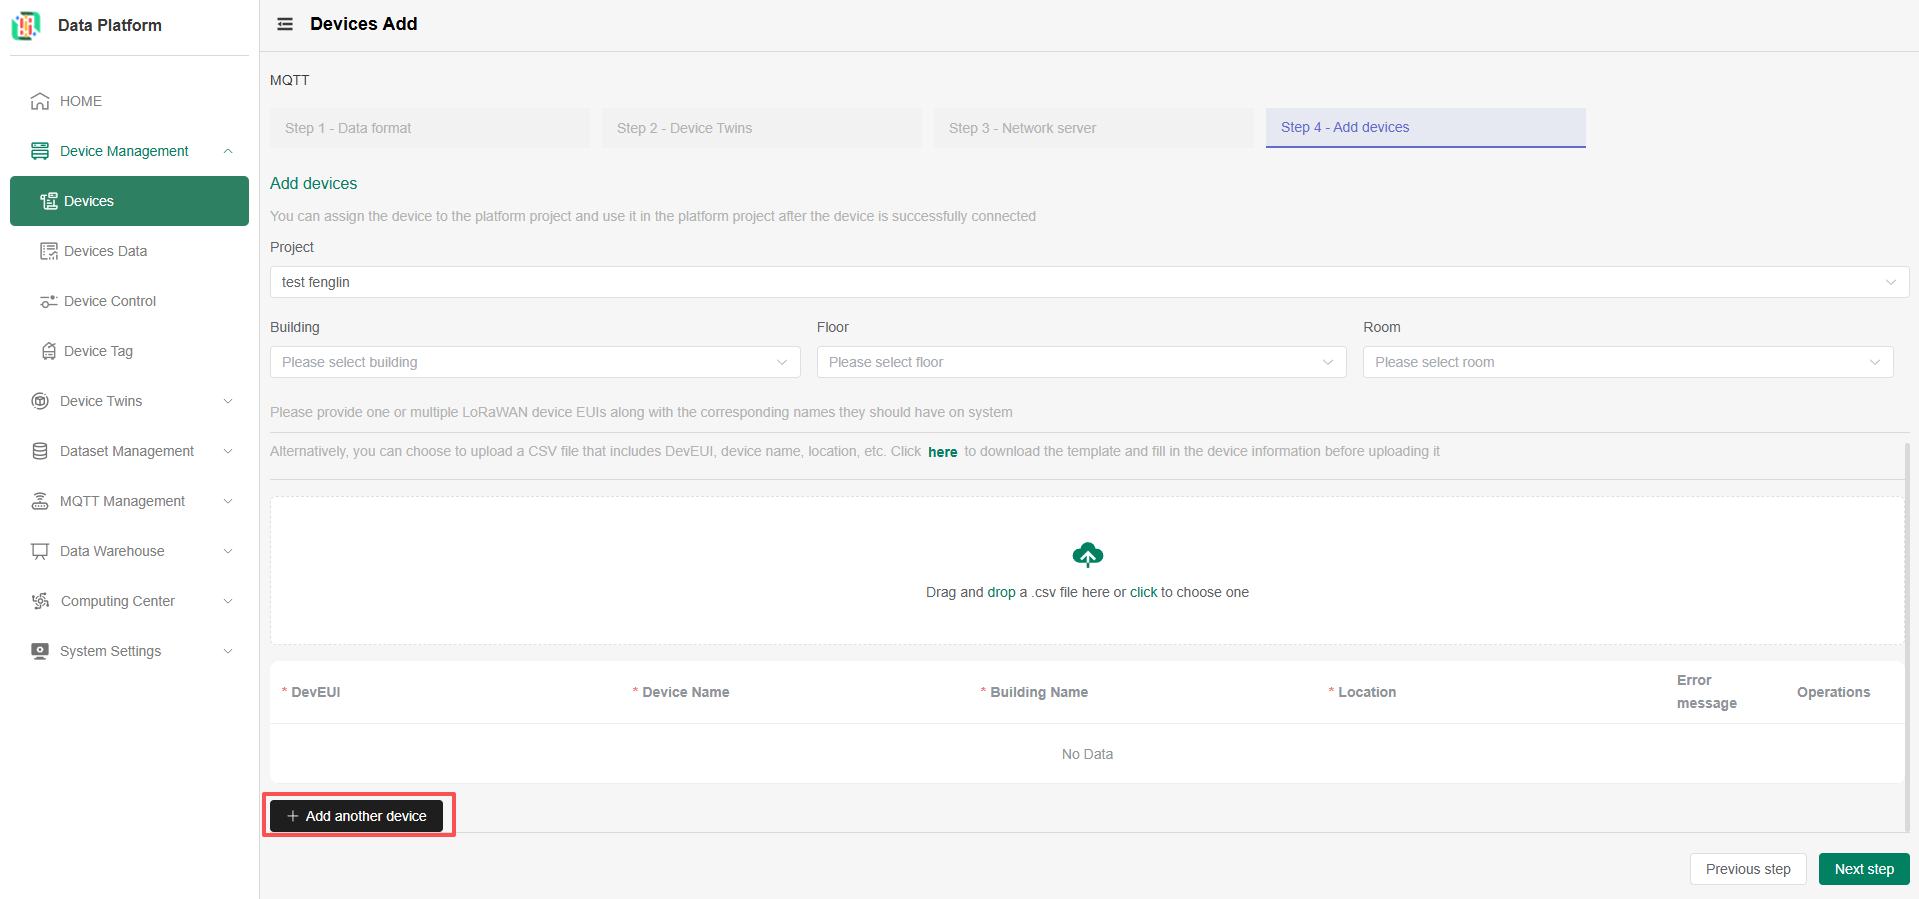Click the Add devices section heading

[313, 183]
